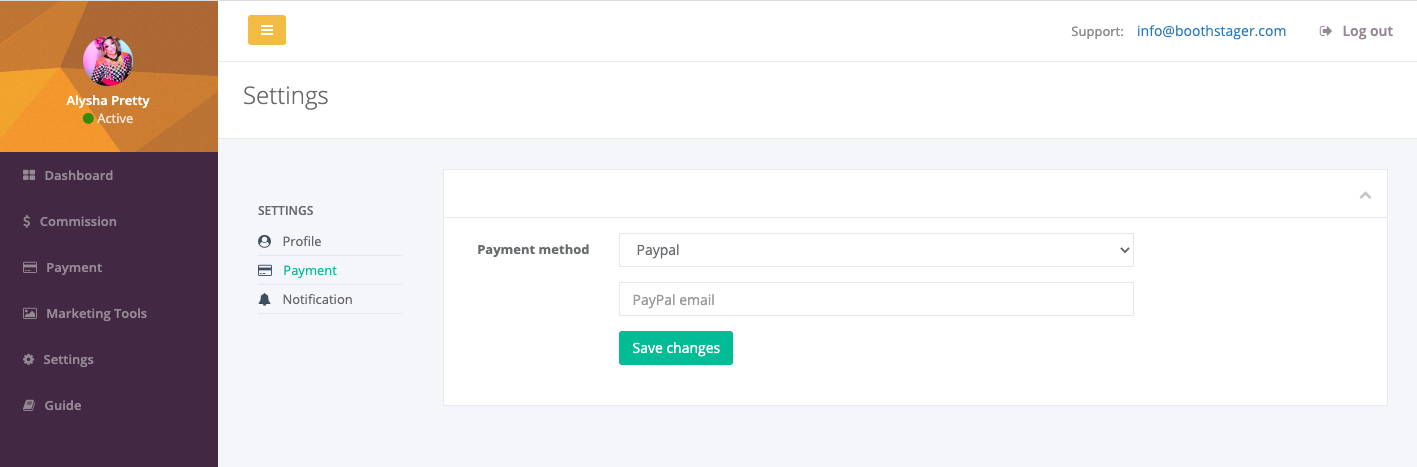Viewport: 1417px width, 467px height.
Task: Click the credit card icon beside Payment tab
Action: coord(265,270)
